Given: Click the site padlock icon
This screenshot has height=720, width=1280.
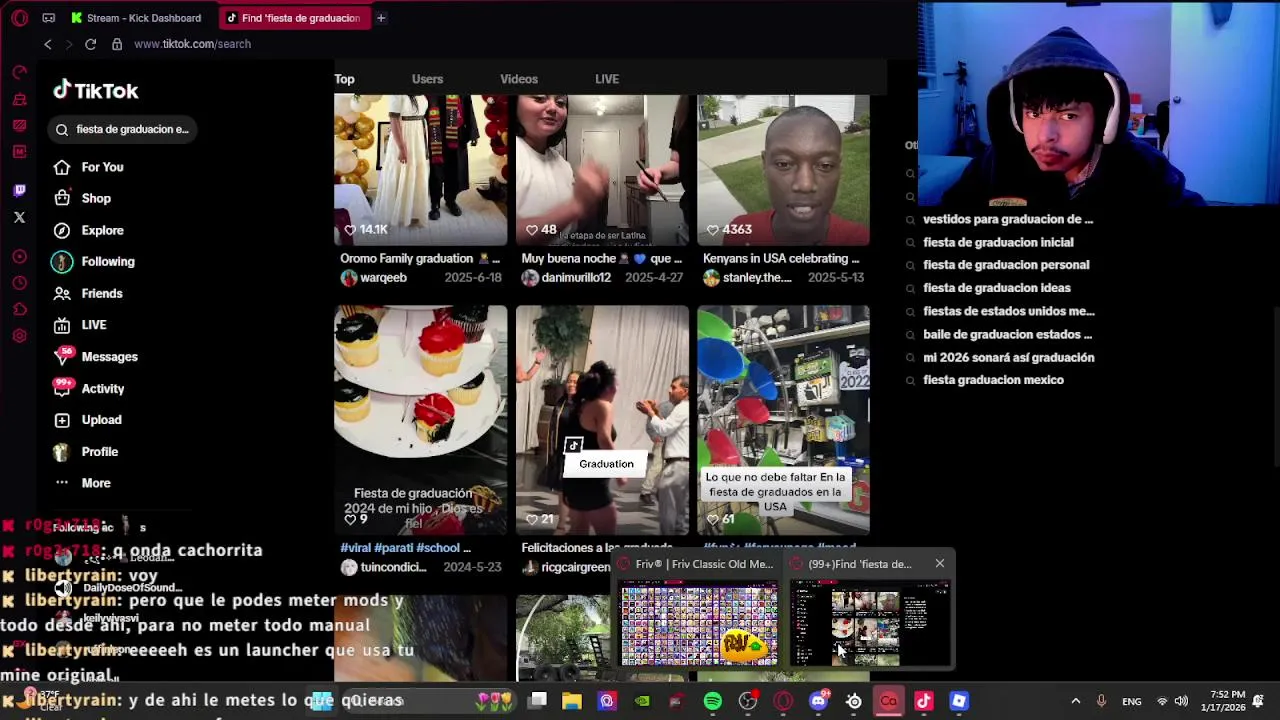Looking at the screenshot, I should point(117,44).
